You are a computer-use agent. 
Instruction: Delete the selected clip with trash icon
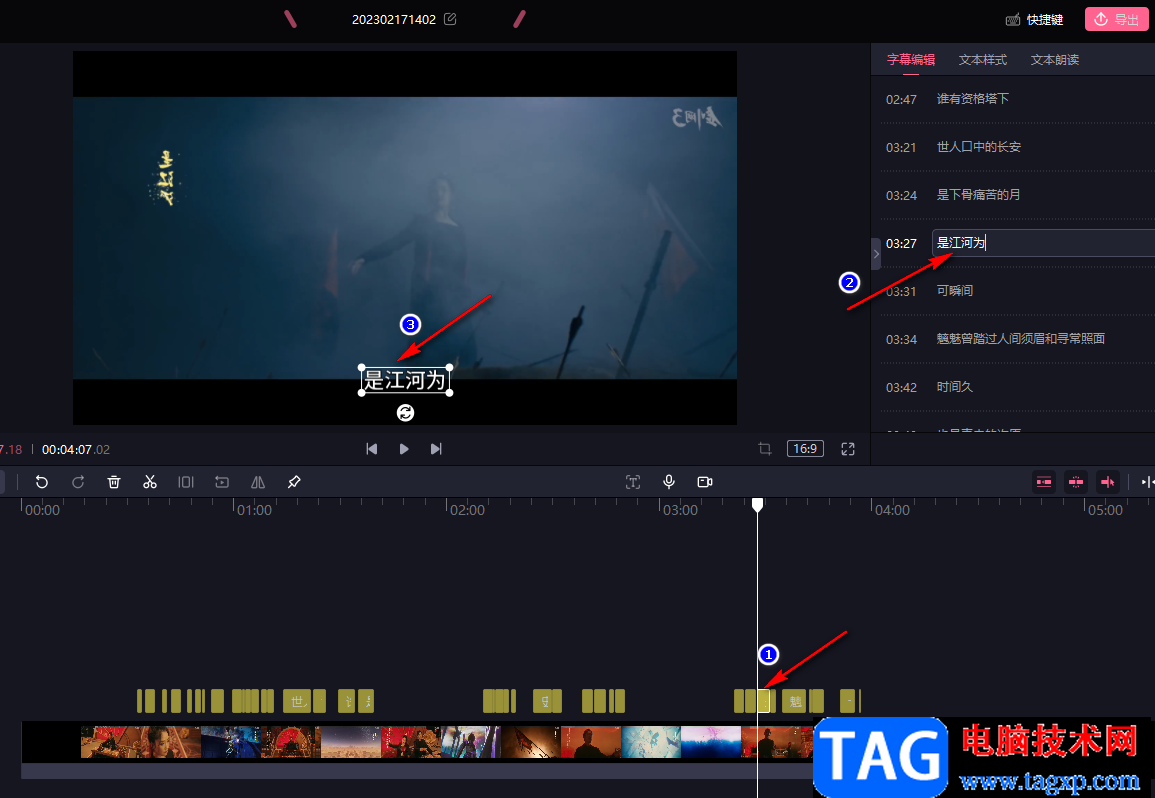114,482
